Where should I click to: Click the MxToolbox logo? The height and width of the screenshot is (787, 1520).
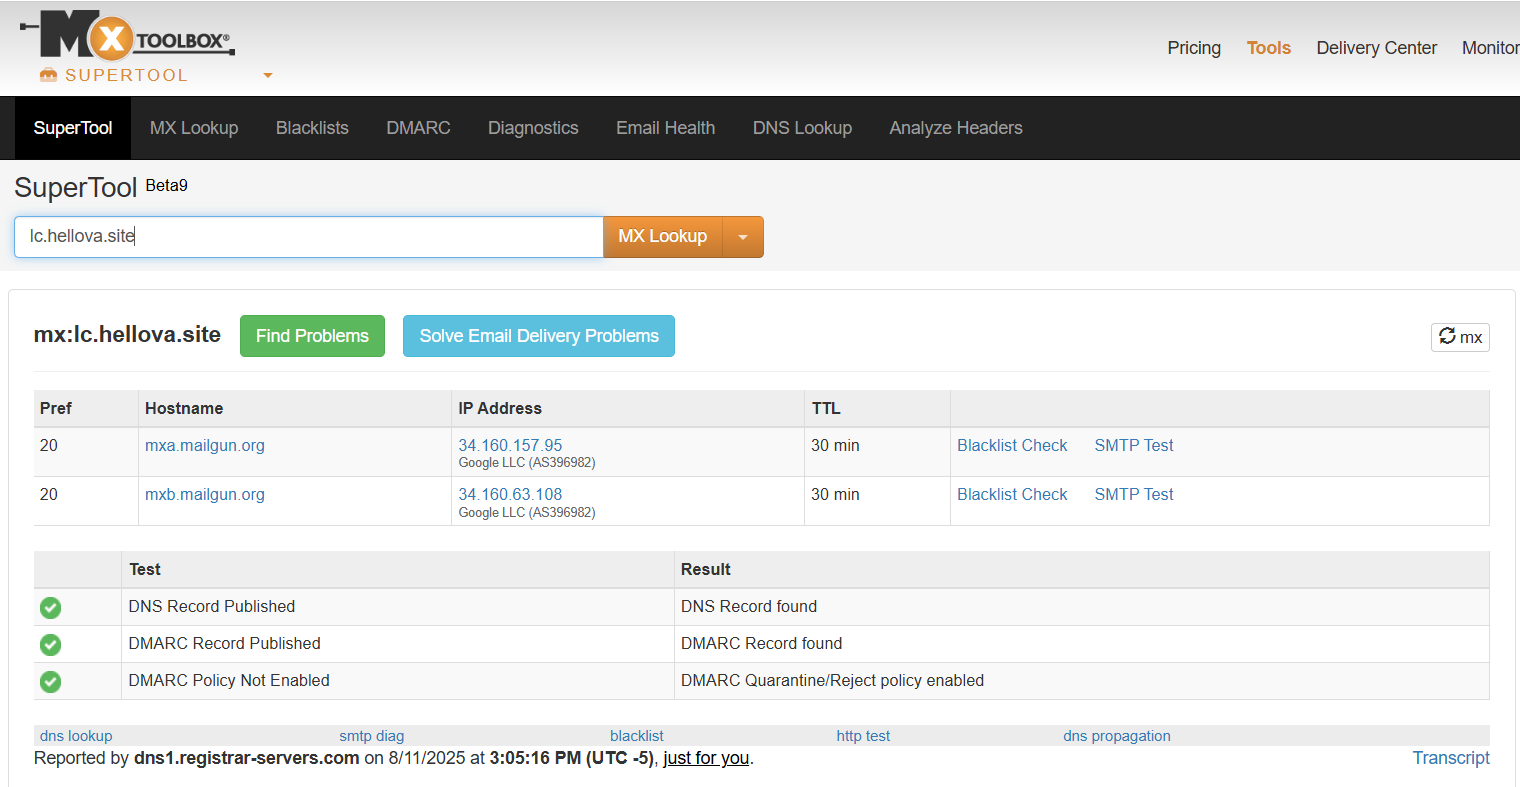[128, 37]
